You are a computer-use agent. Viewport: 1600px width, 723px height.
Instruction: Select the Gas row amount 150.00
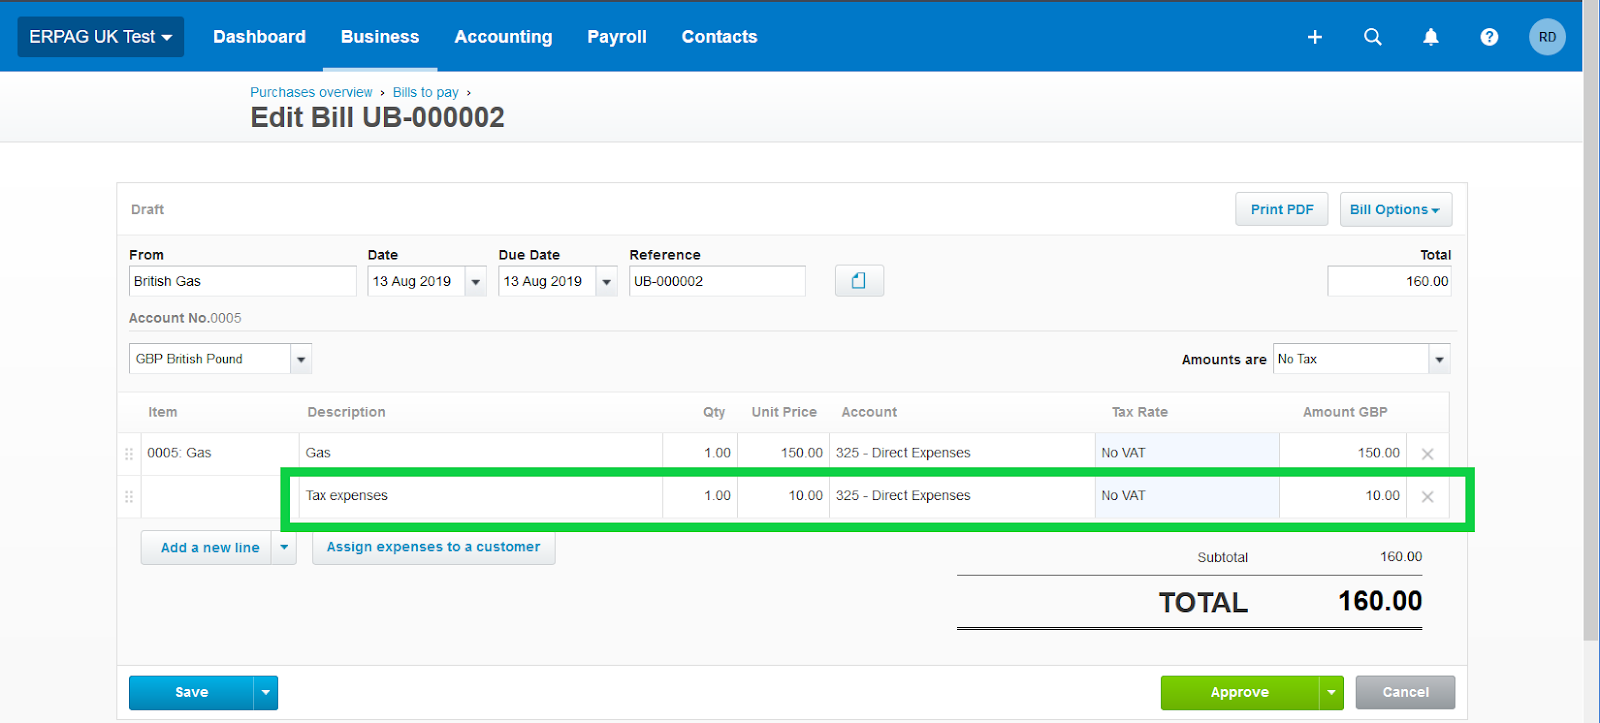coord(1343,453)
